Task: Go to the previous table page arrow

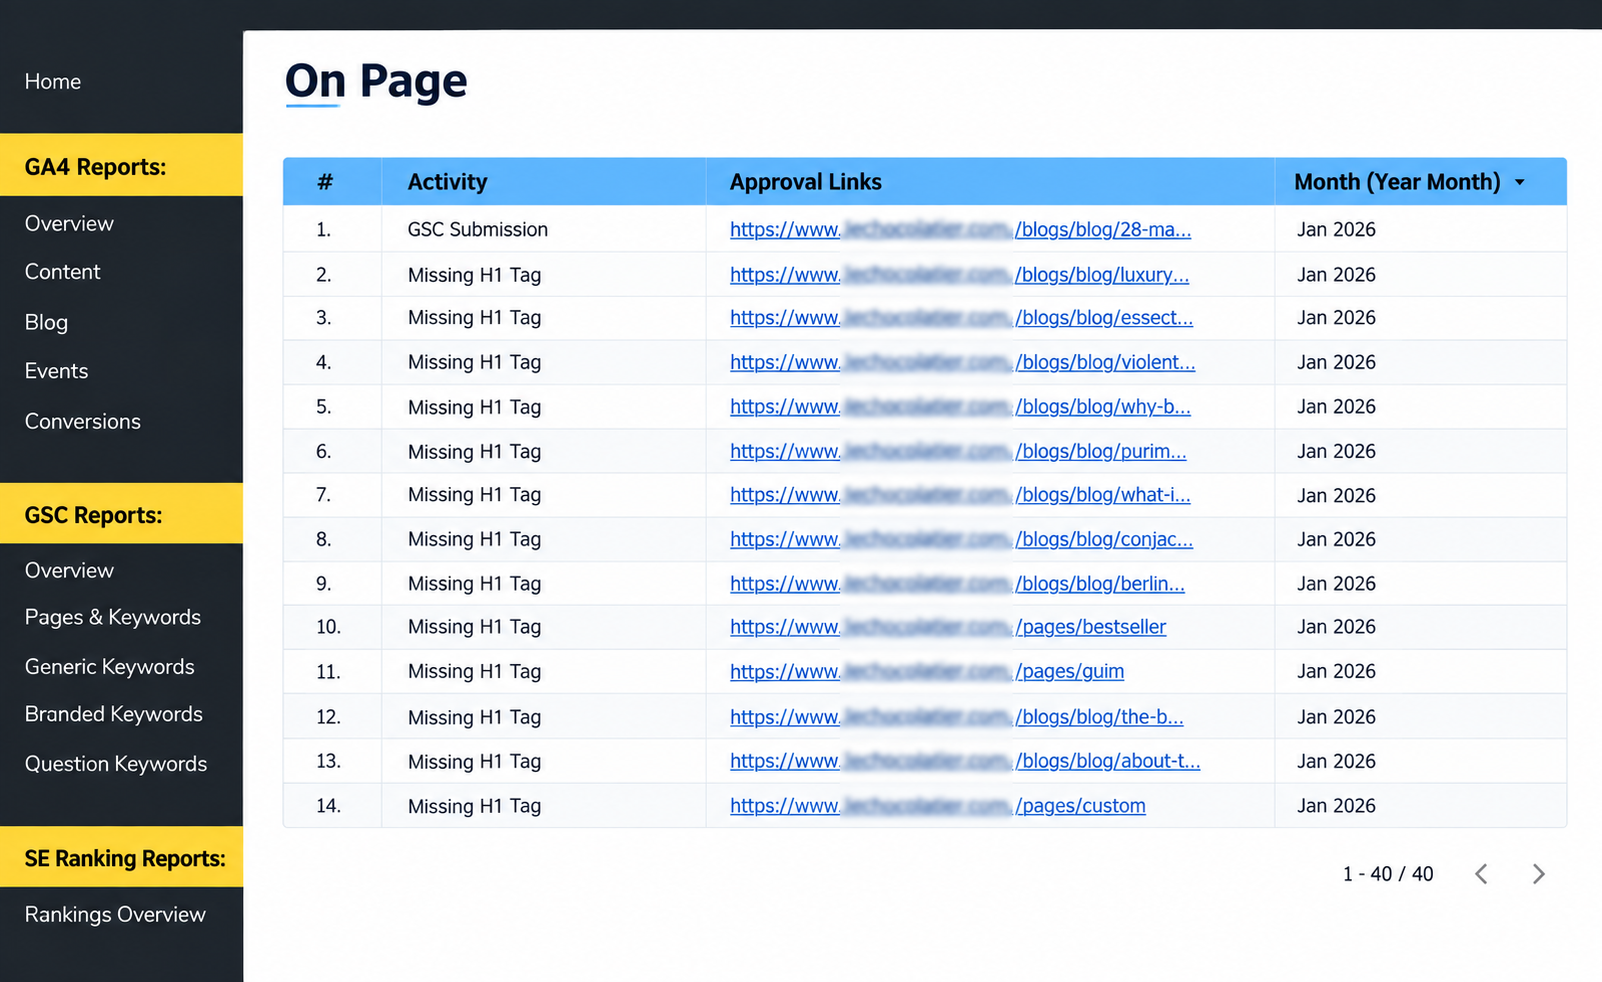Action: pyautogui.click(x=1481, y=874)
